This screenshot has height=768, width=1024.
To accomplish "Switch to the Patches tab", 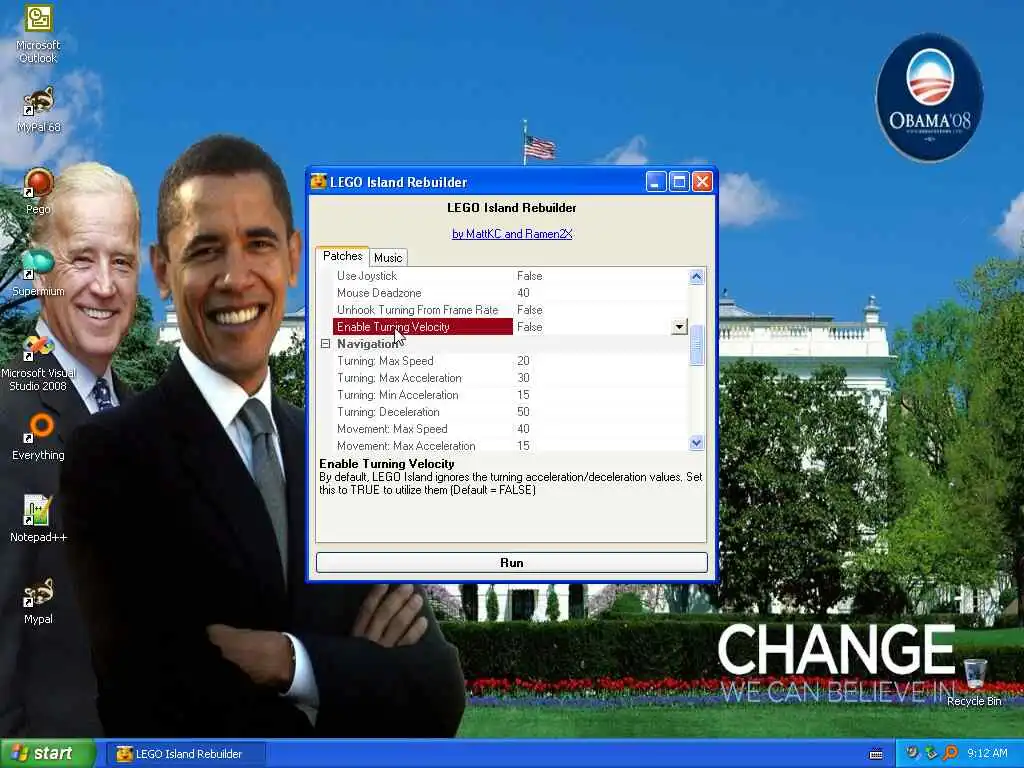I will 342,256.
